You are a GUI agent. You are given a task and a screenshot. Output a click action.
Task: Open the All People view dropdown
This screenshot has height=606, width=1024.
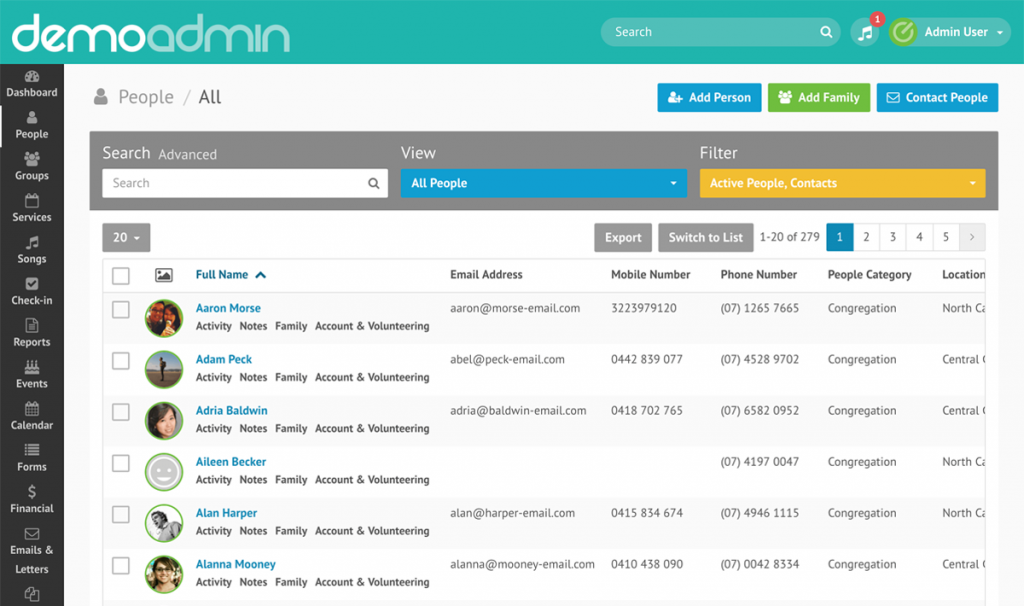point(543,183)
